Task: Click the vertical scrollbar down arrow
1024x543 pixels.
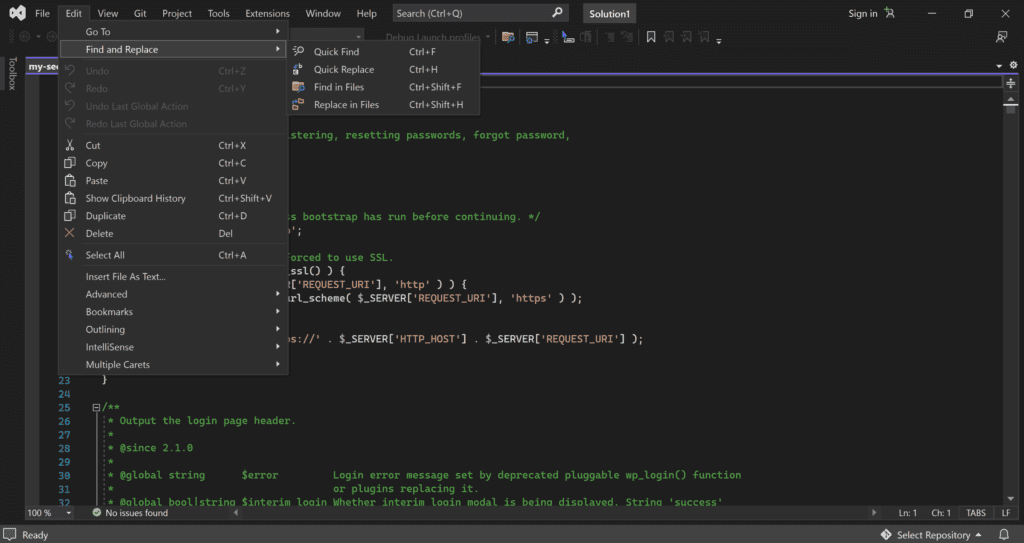Action: pyautogui.click(x=1010, y=500)
